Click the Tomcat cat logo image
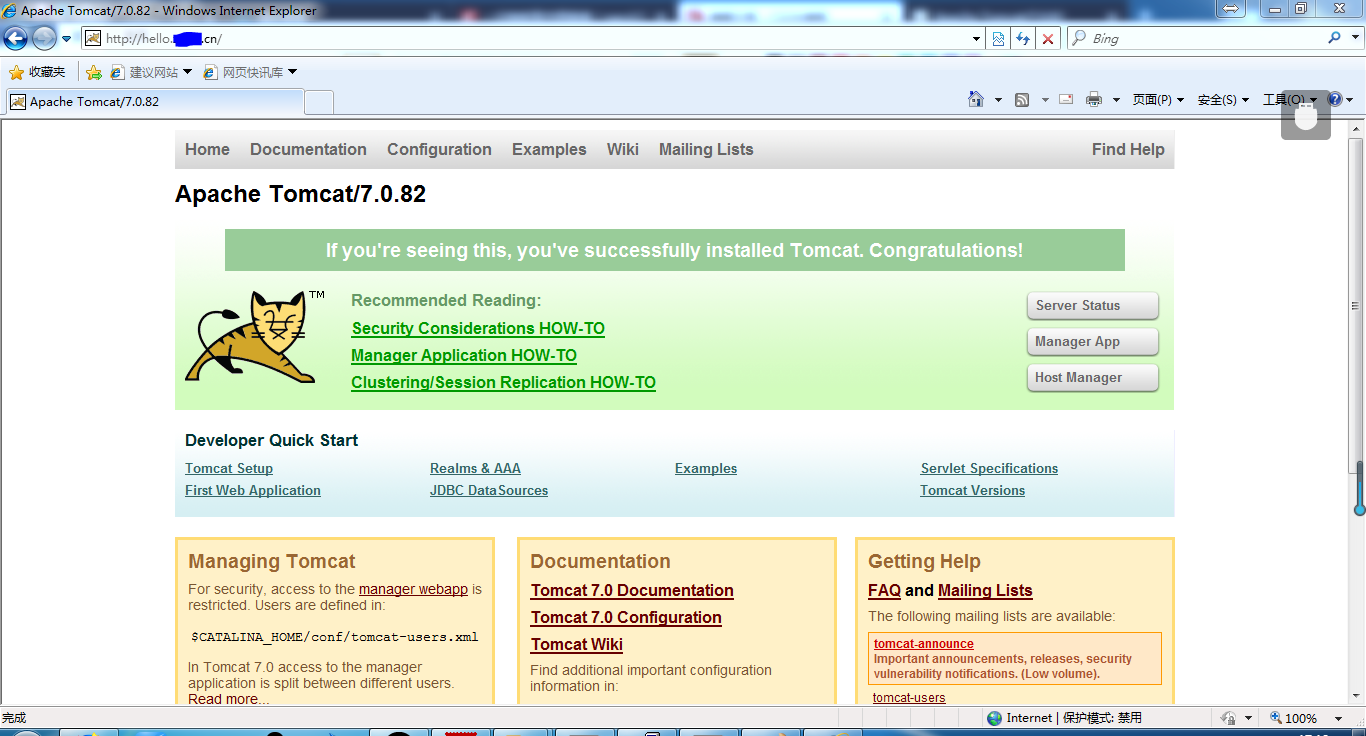 click(255, 336)
